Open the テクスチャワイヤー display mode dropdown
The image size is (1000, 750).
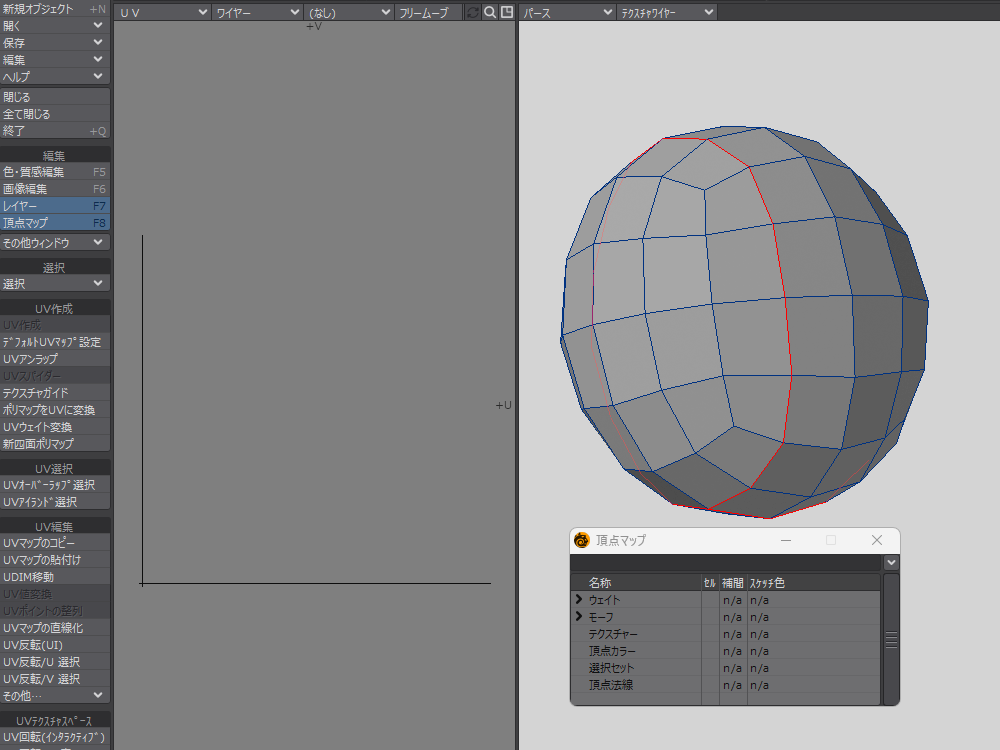pos(667,12)
